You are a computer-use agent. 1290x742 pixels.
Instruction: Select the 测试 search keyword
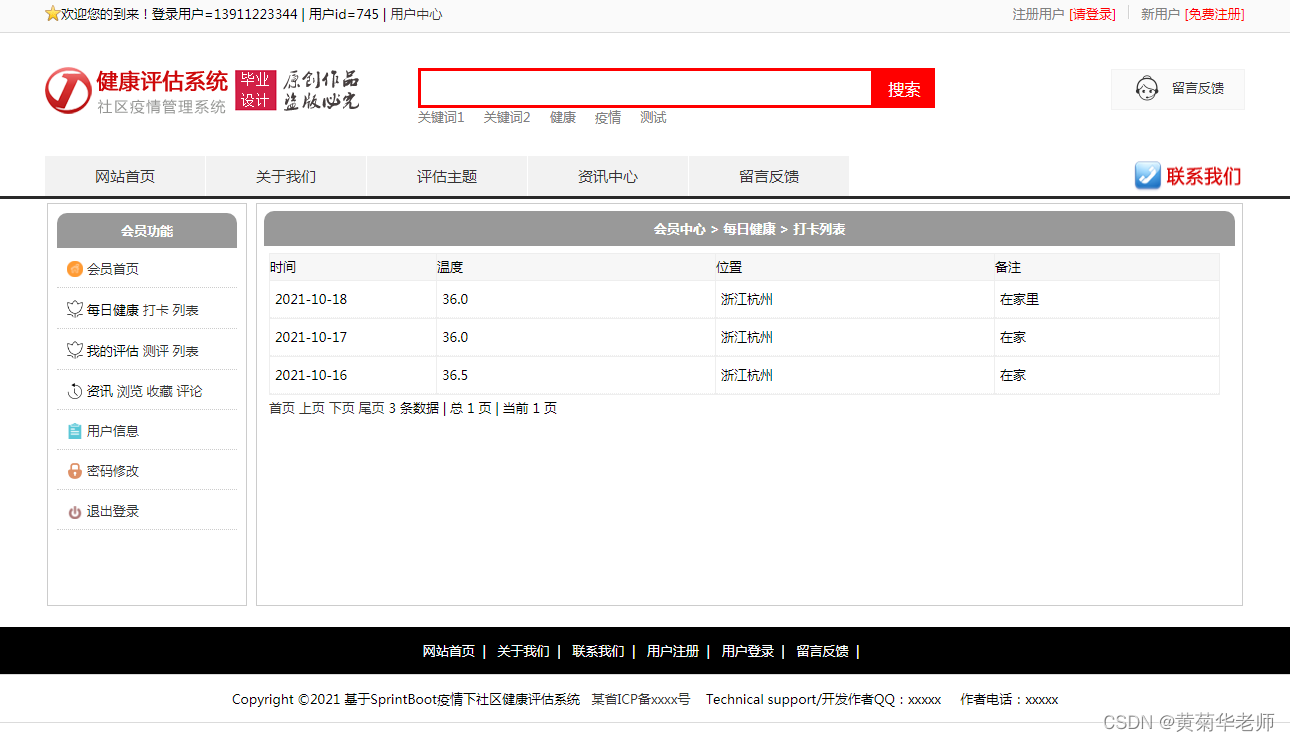(x=653, y=118)
